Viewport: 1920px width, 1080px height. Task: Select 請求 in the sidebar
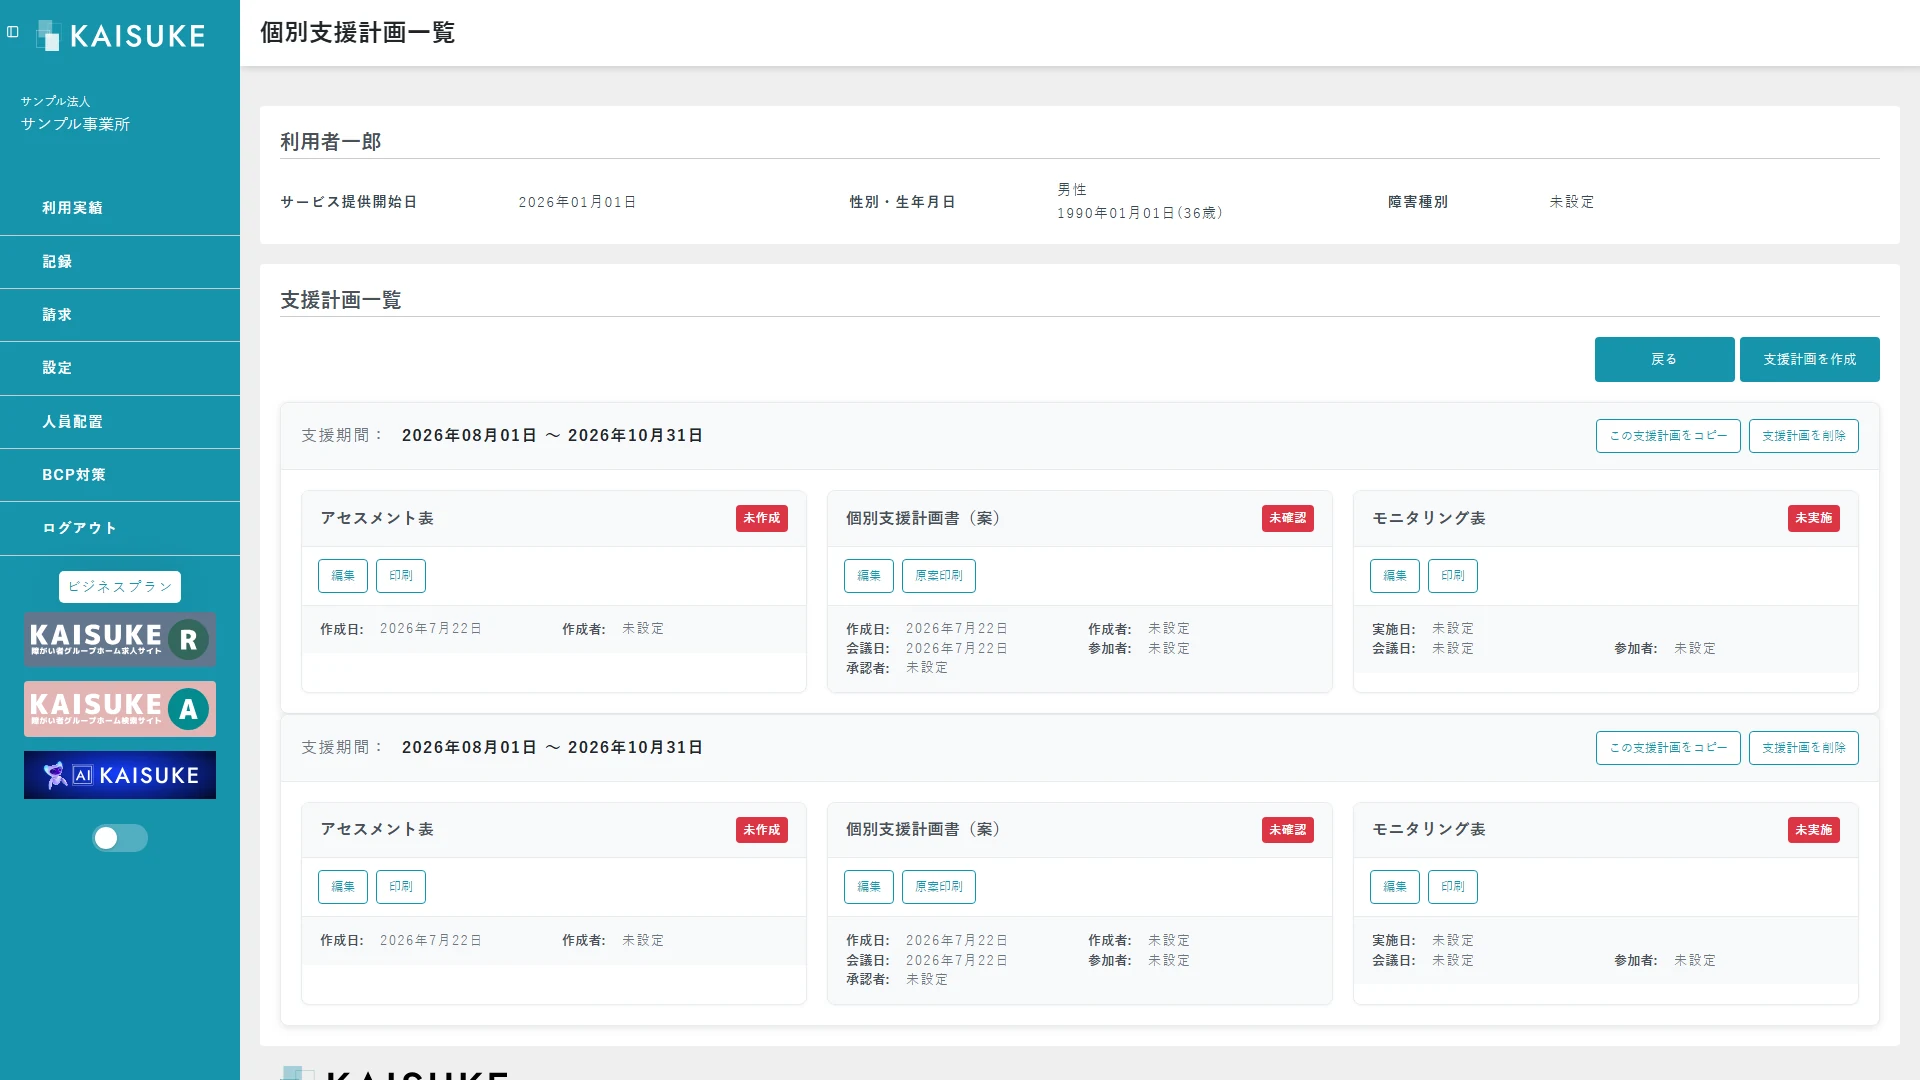(x=120, y=315)
